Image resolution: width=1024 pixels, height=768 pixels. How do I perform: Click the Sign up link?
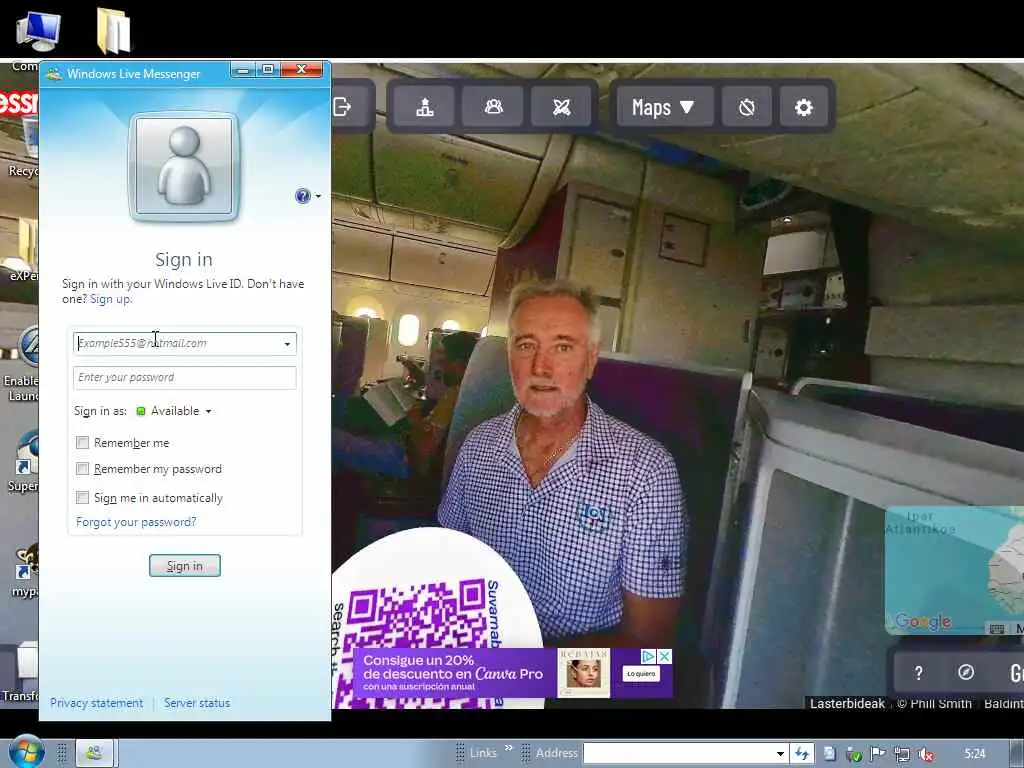click(111, 299)
